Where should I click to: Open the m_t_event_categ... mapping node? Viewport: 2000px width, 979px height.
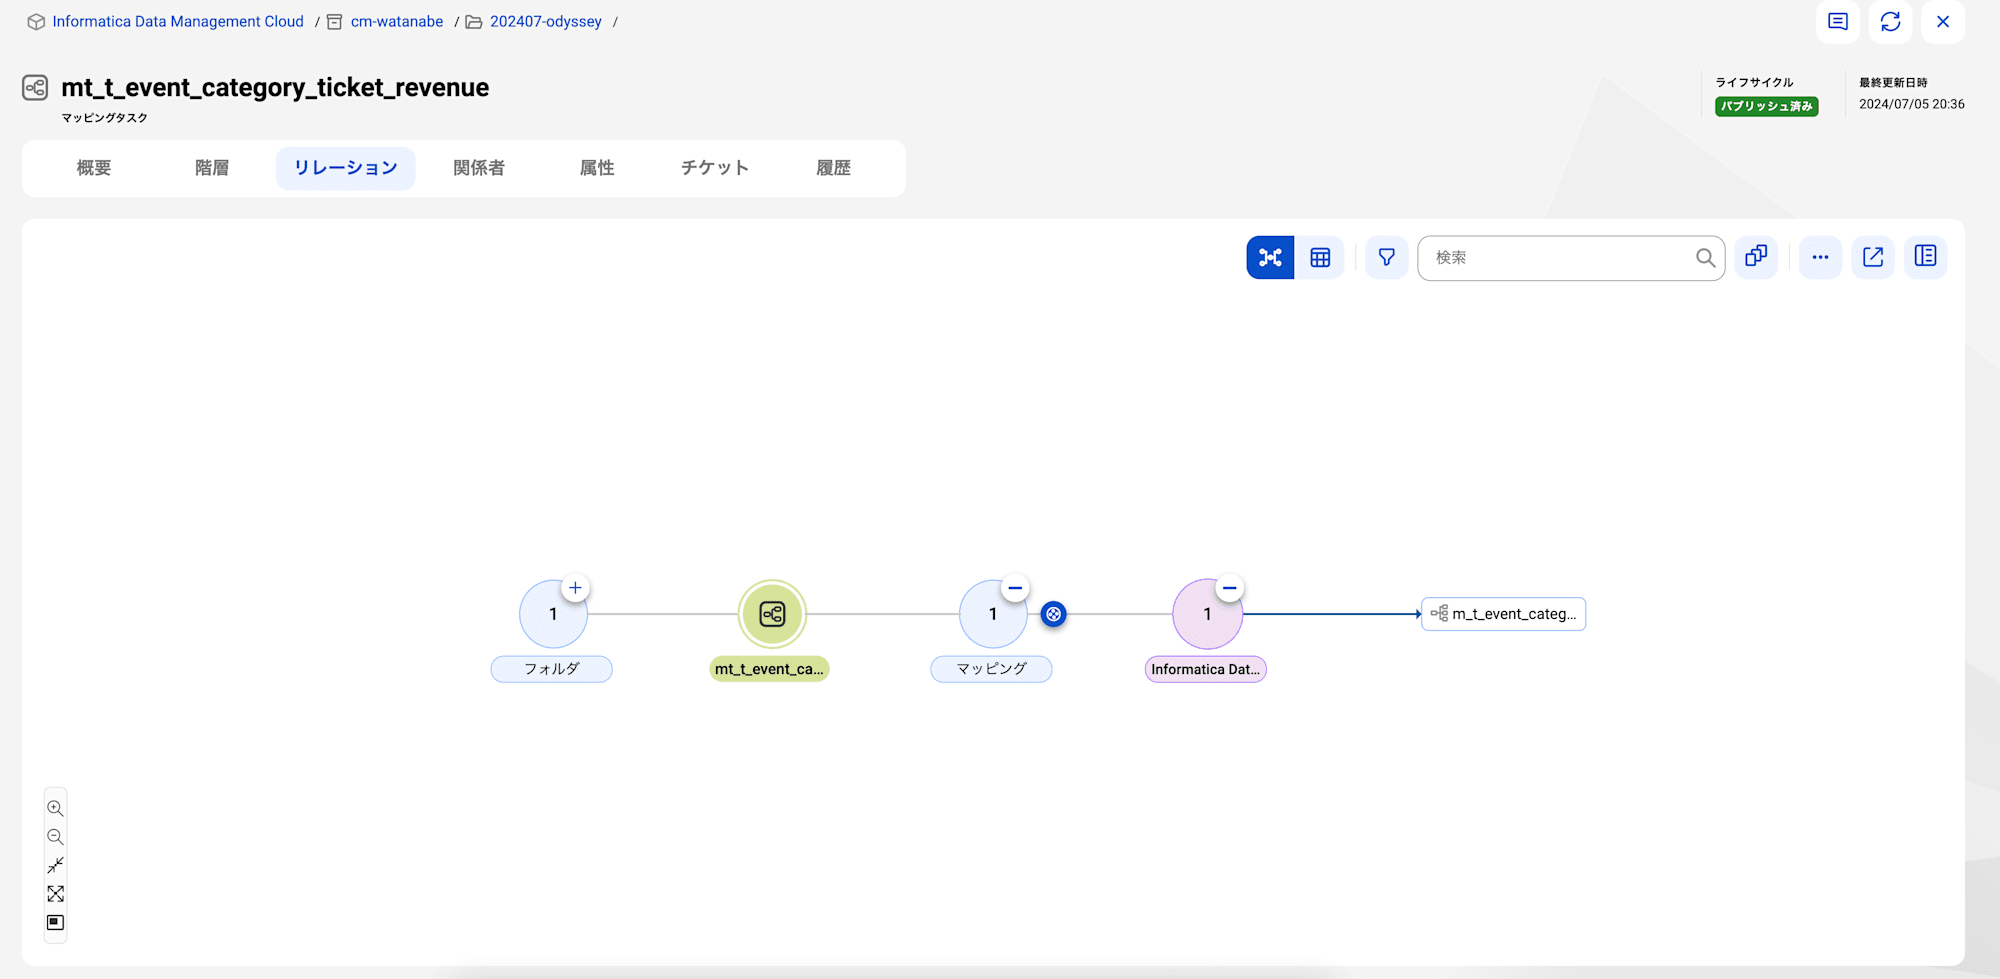1504,614
